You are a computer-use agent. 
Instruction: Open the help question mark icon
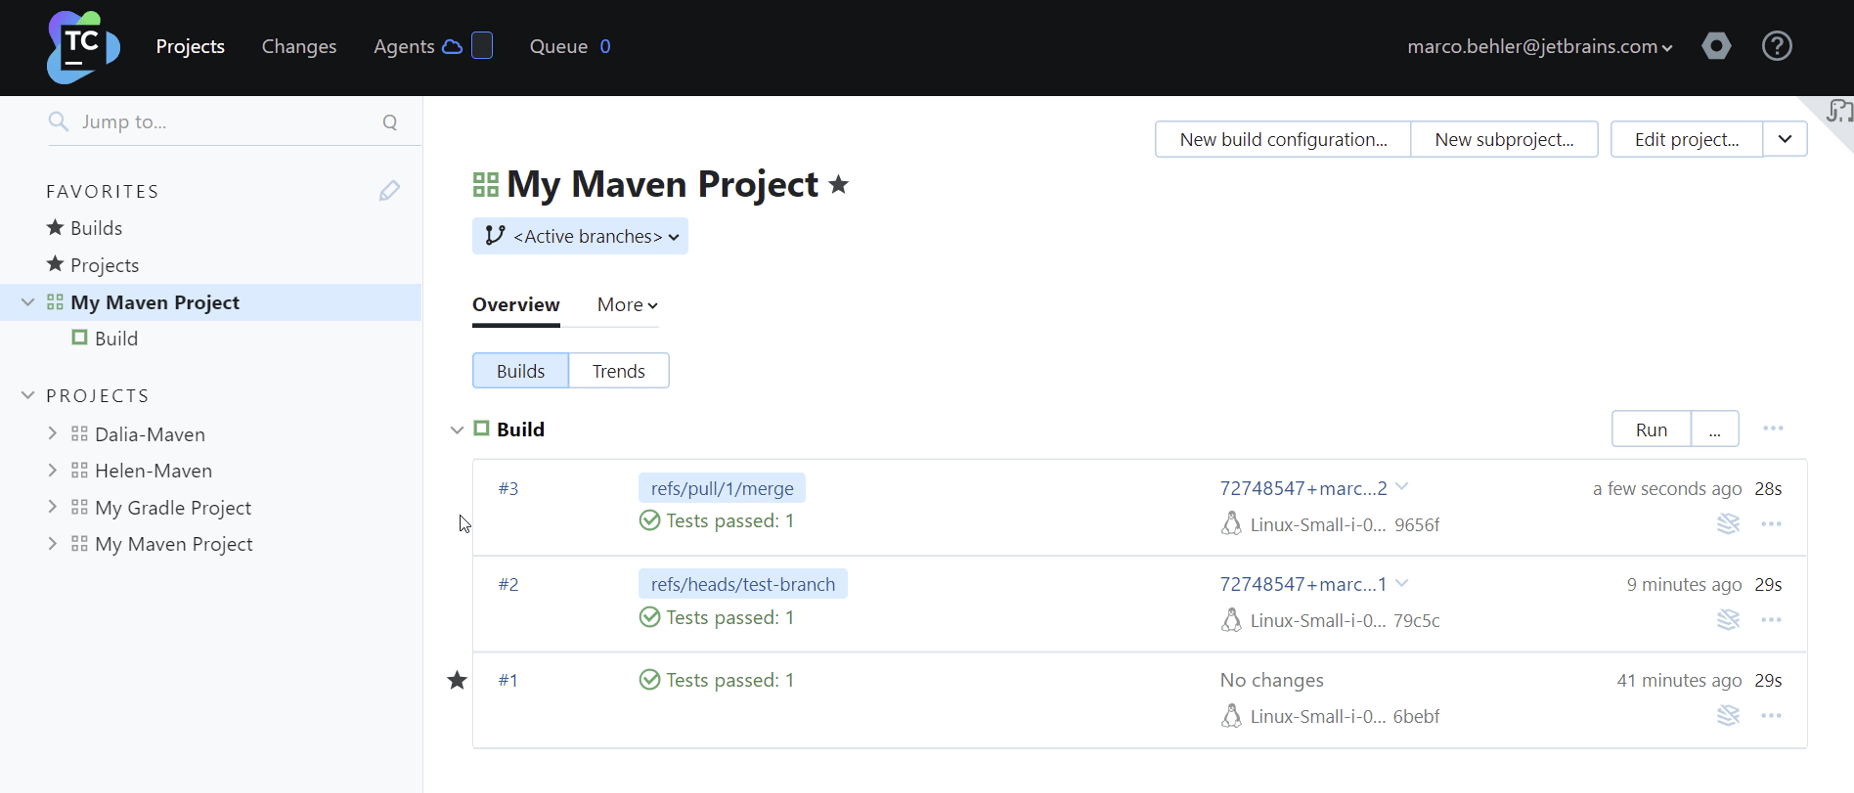1777,46
